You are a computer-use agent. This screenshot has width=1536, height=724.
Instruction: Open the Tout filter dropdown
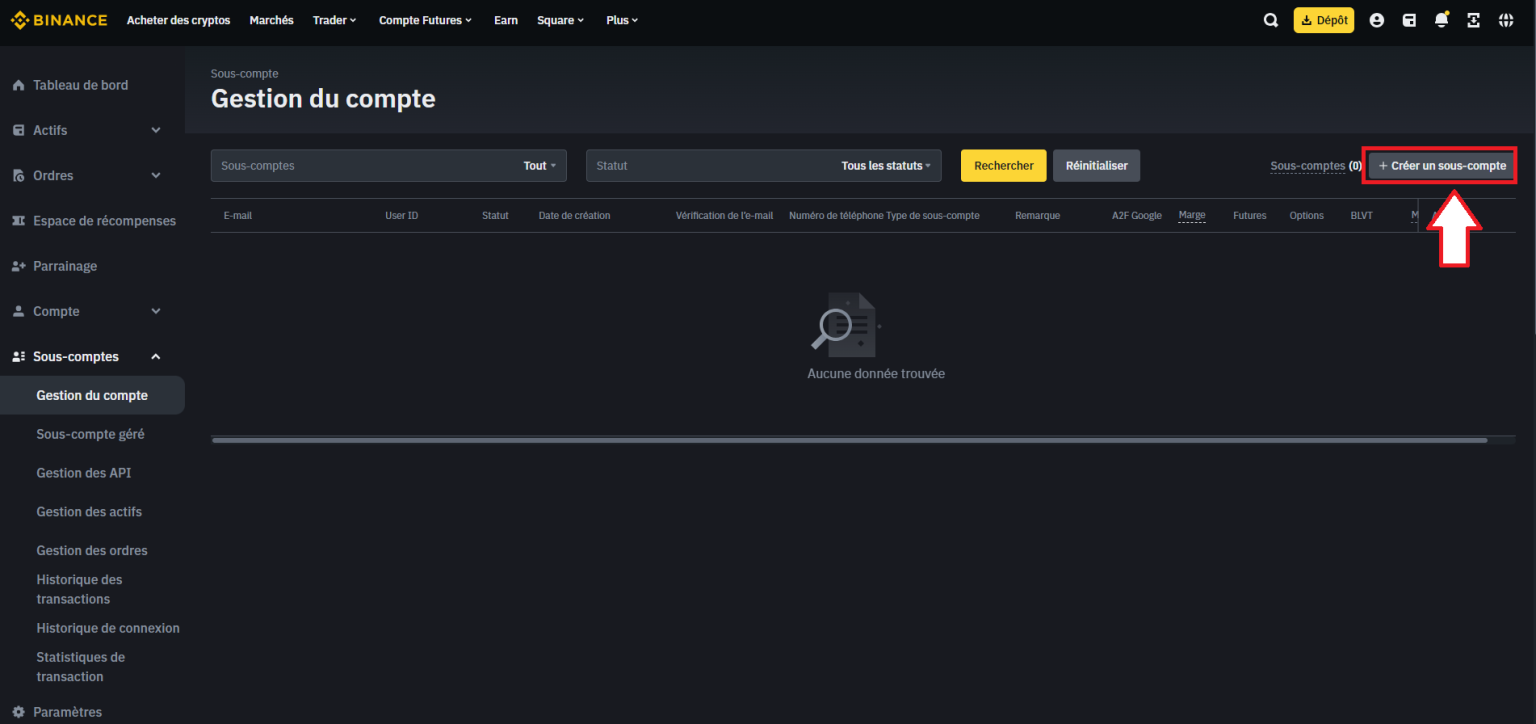click(538, 165)
